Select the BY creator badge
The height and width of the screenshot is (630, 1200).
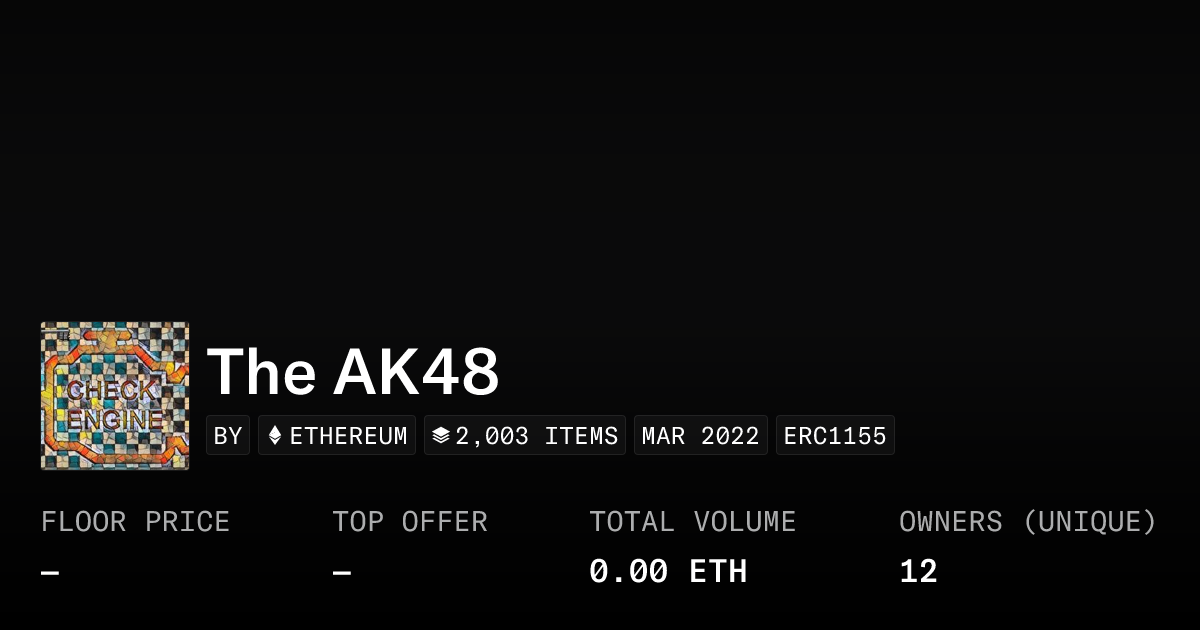pos(228,436)
